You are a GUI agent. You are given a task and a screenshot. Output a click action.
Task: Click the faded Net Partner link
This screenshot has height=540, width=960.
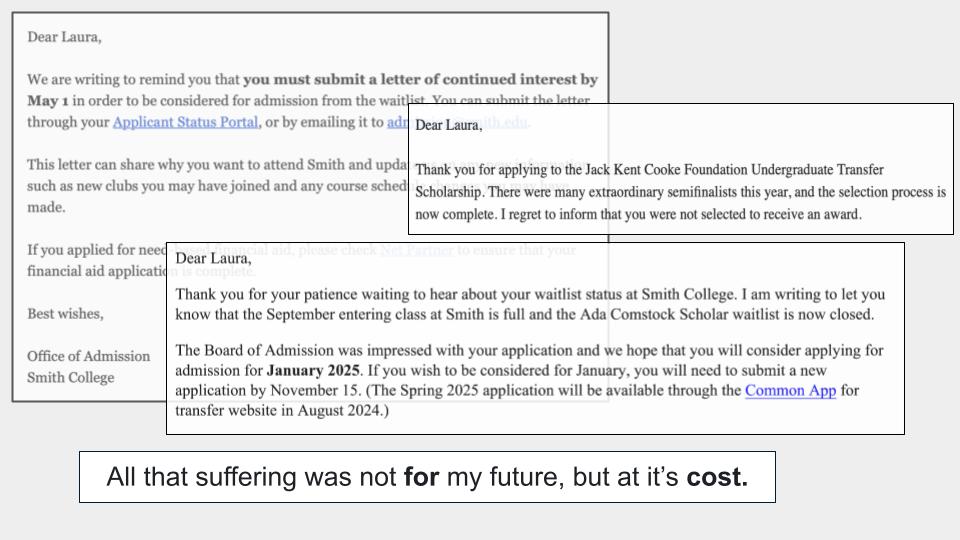click(416, 250)
